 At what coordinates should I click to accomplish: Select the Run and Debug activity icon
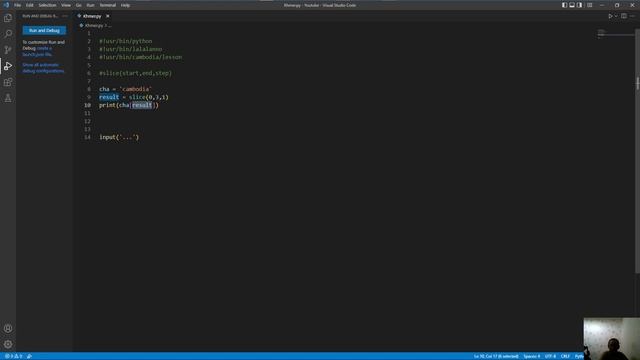pos(8,66)
